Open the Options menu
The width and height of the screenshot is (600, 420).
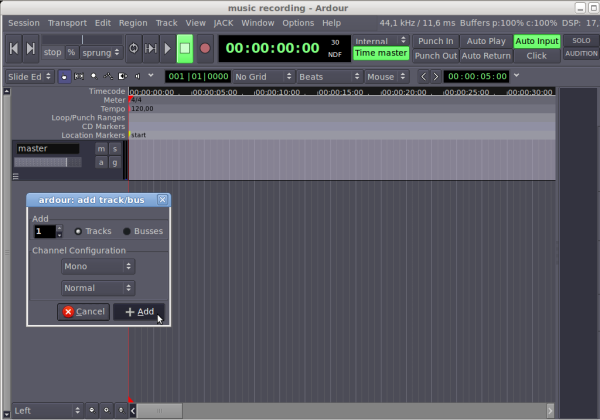(x=298, y=23)
